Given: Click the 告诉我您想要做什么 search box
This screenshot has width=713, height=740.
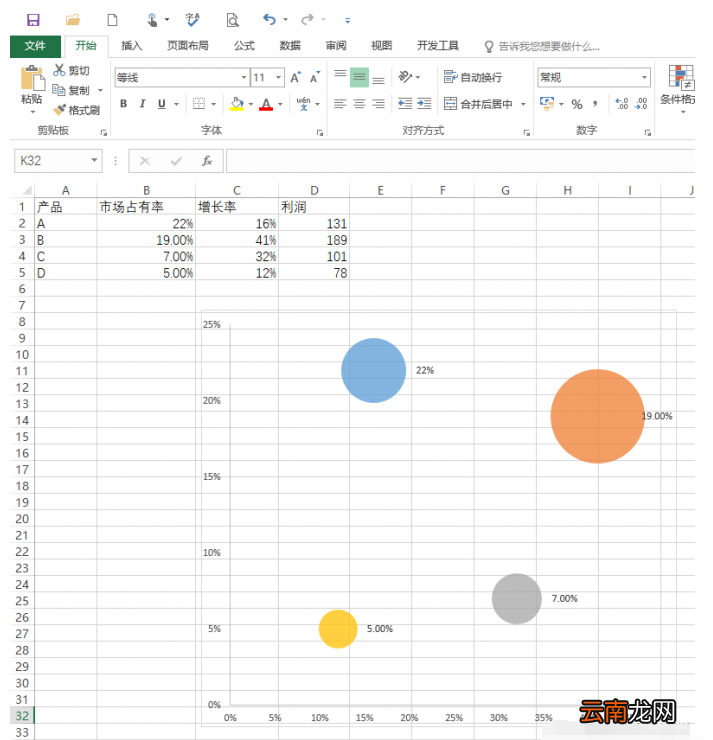Looking at the screenshot, I should pos(543,46).
